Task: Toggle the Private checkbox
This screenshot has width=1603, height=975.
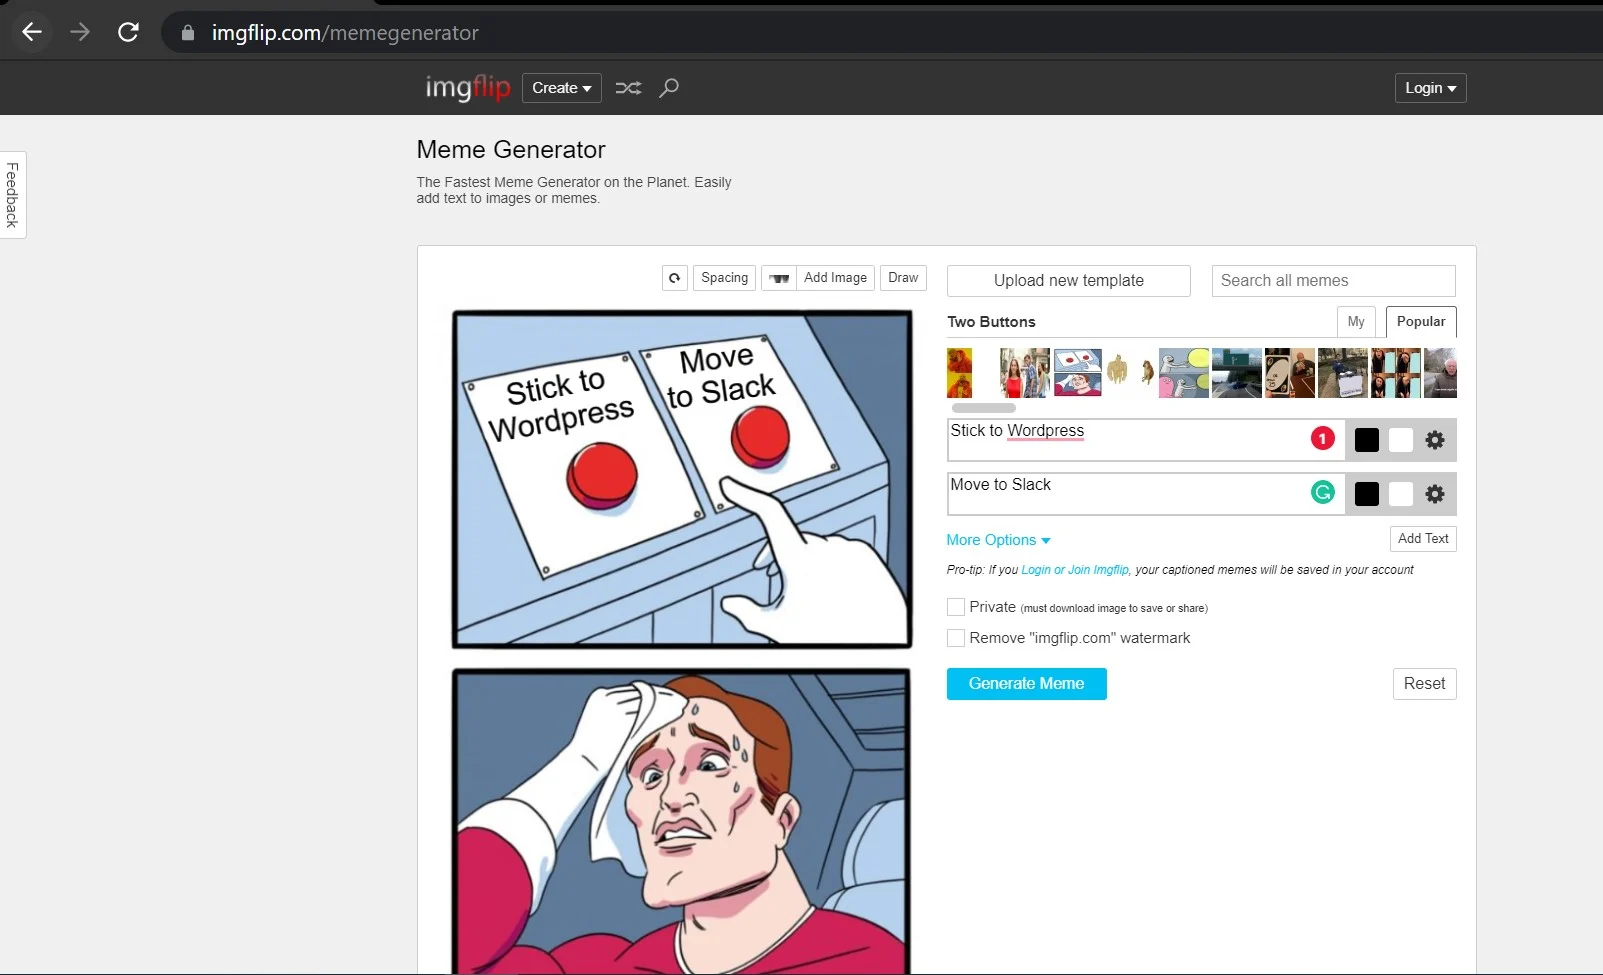Action: 956,607
